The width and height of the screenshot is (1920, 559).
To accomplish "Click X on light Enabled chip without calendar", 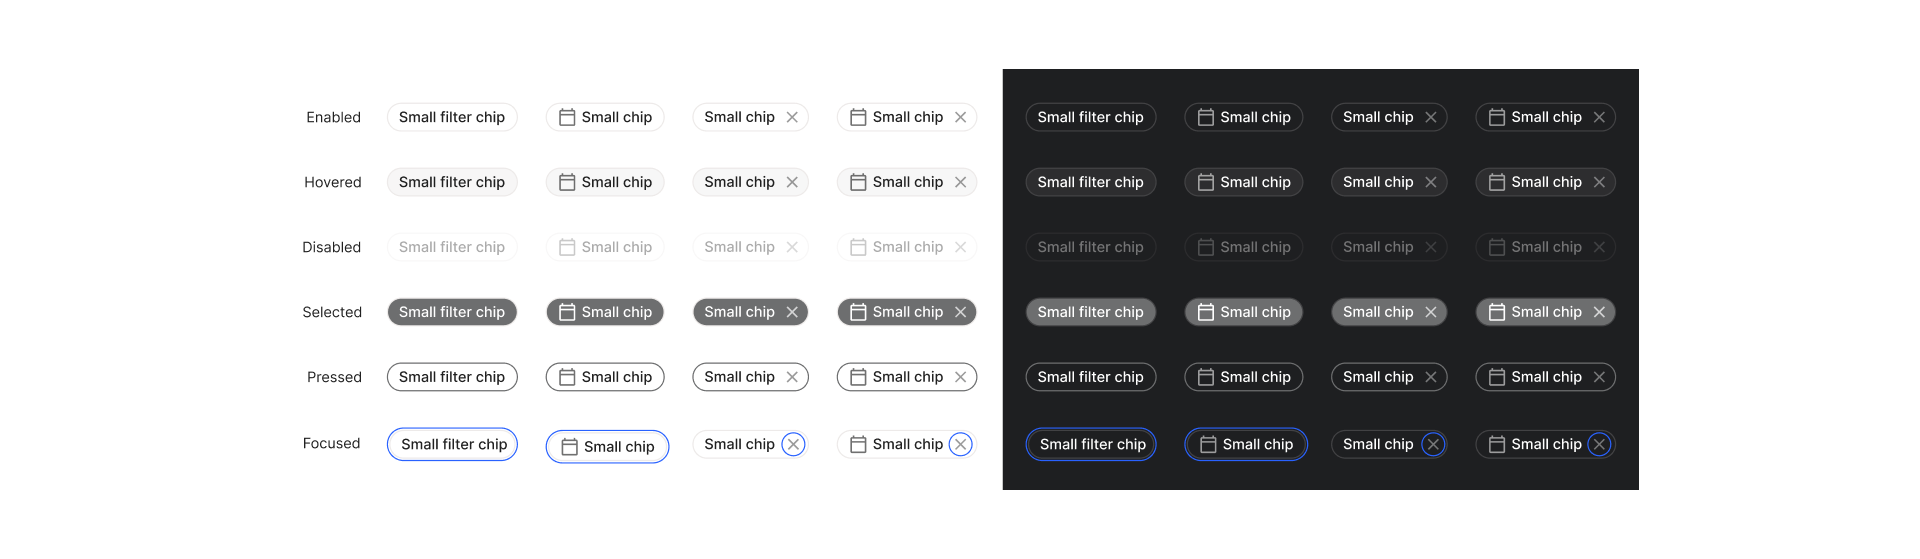I will (792, 117).
